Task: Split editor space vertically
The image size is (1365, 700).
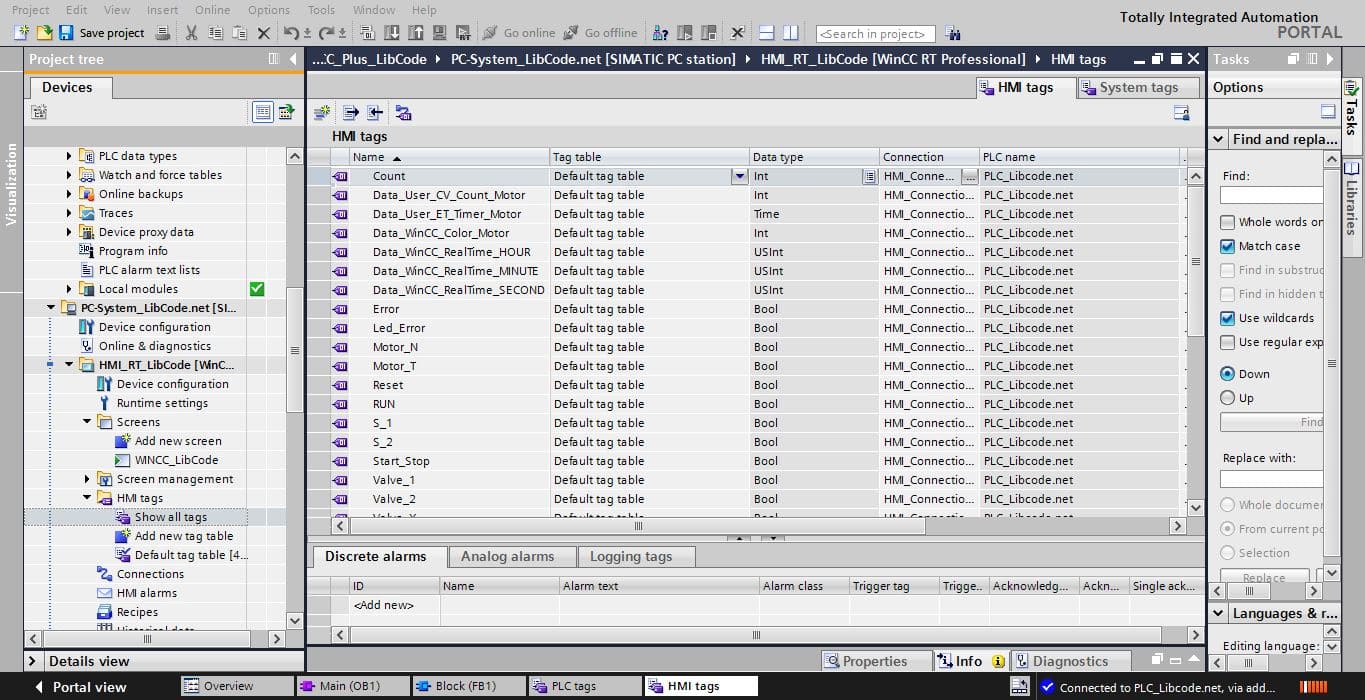Action: [790, 33]
